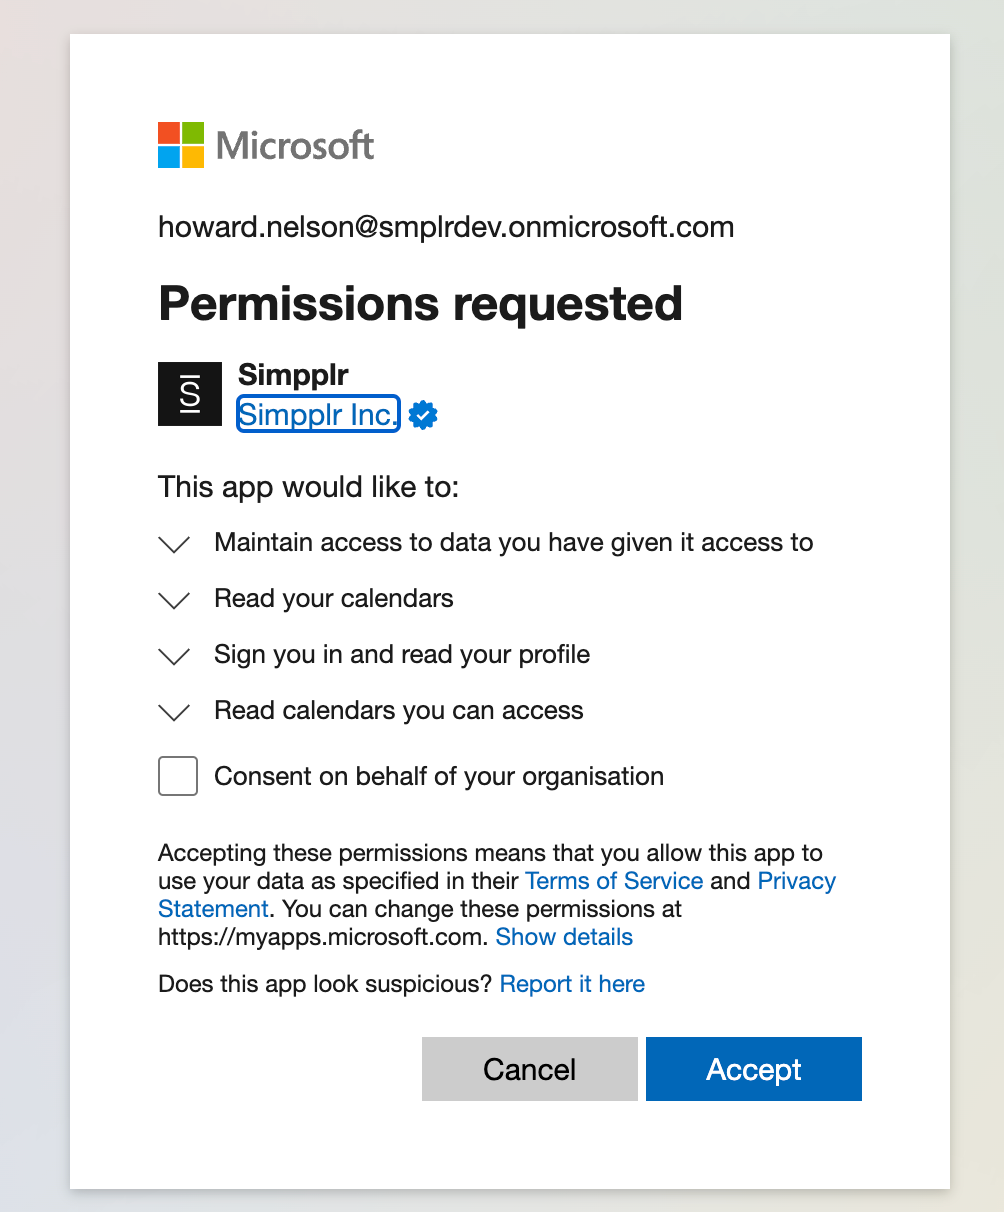1004x1212 pixels.
Task: Click the green square of the Microsoft logo
Action: click(x=192, y=134)
